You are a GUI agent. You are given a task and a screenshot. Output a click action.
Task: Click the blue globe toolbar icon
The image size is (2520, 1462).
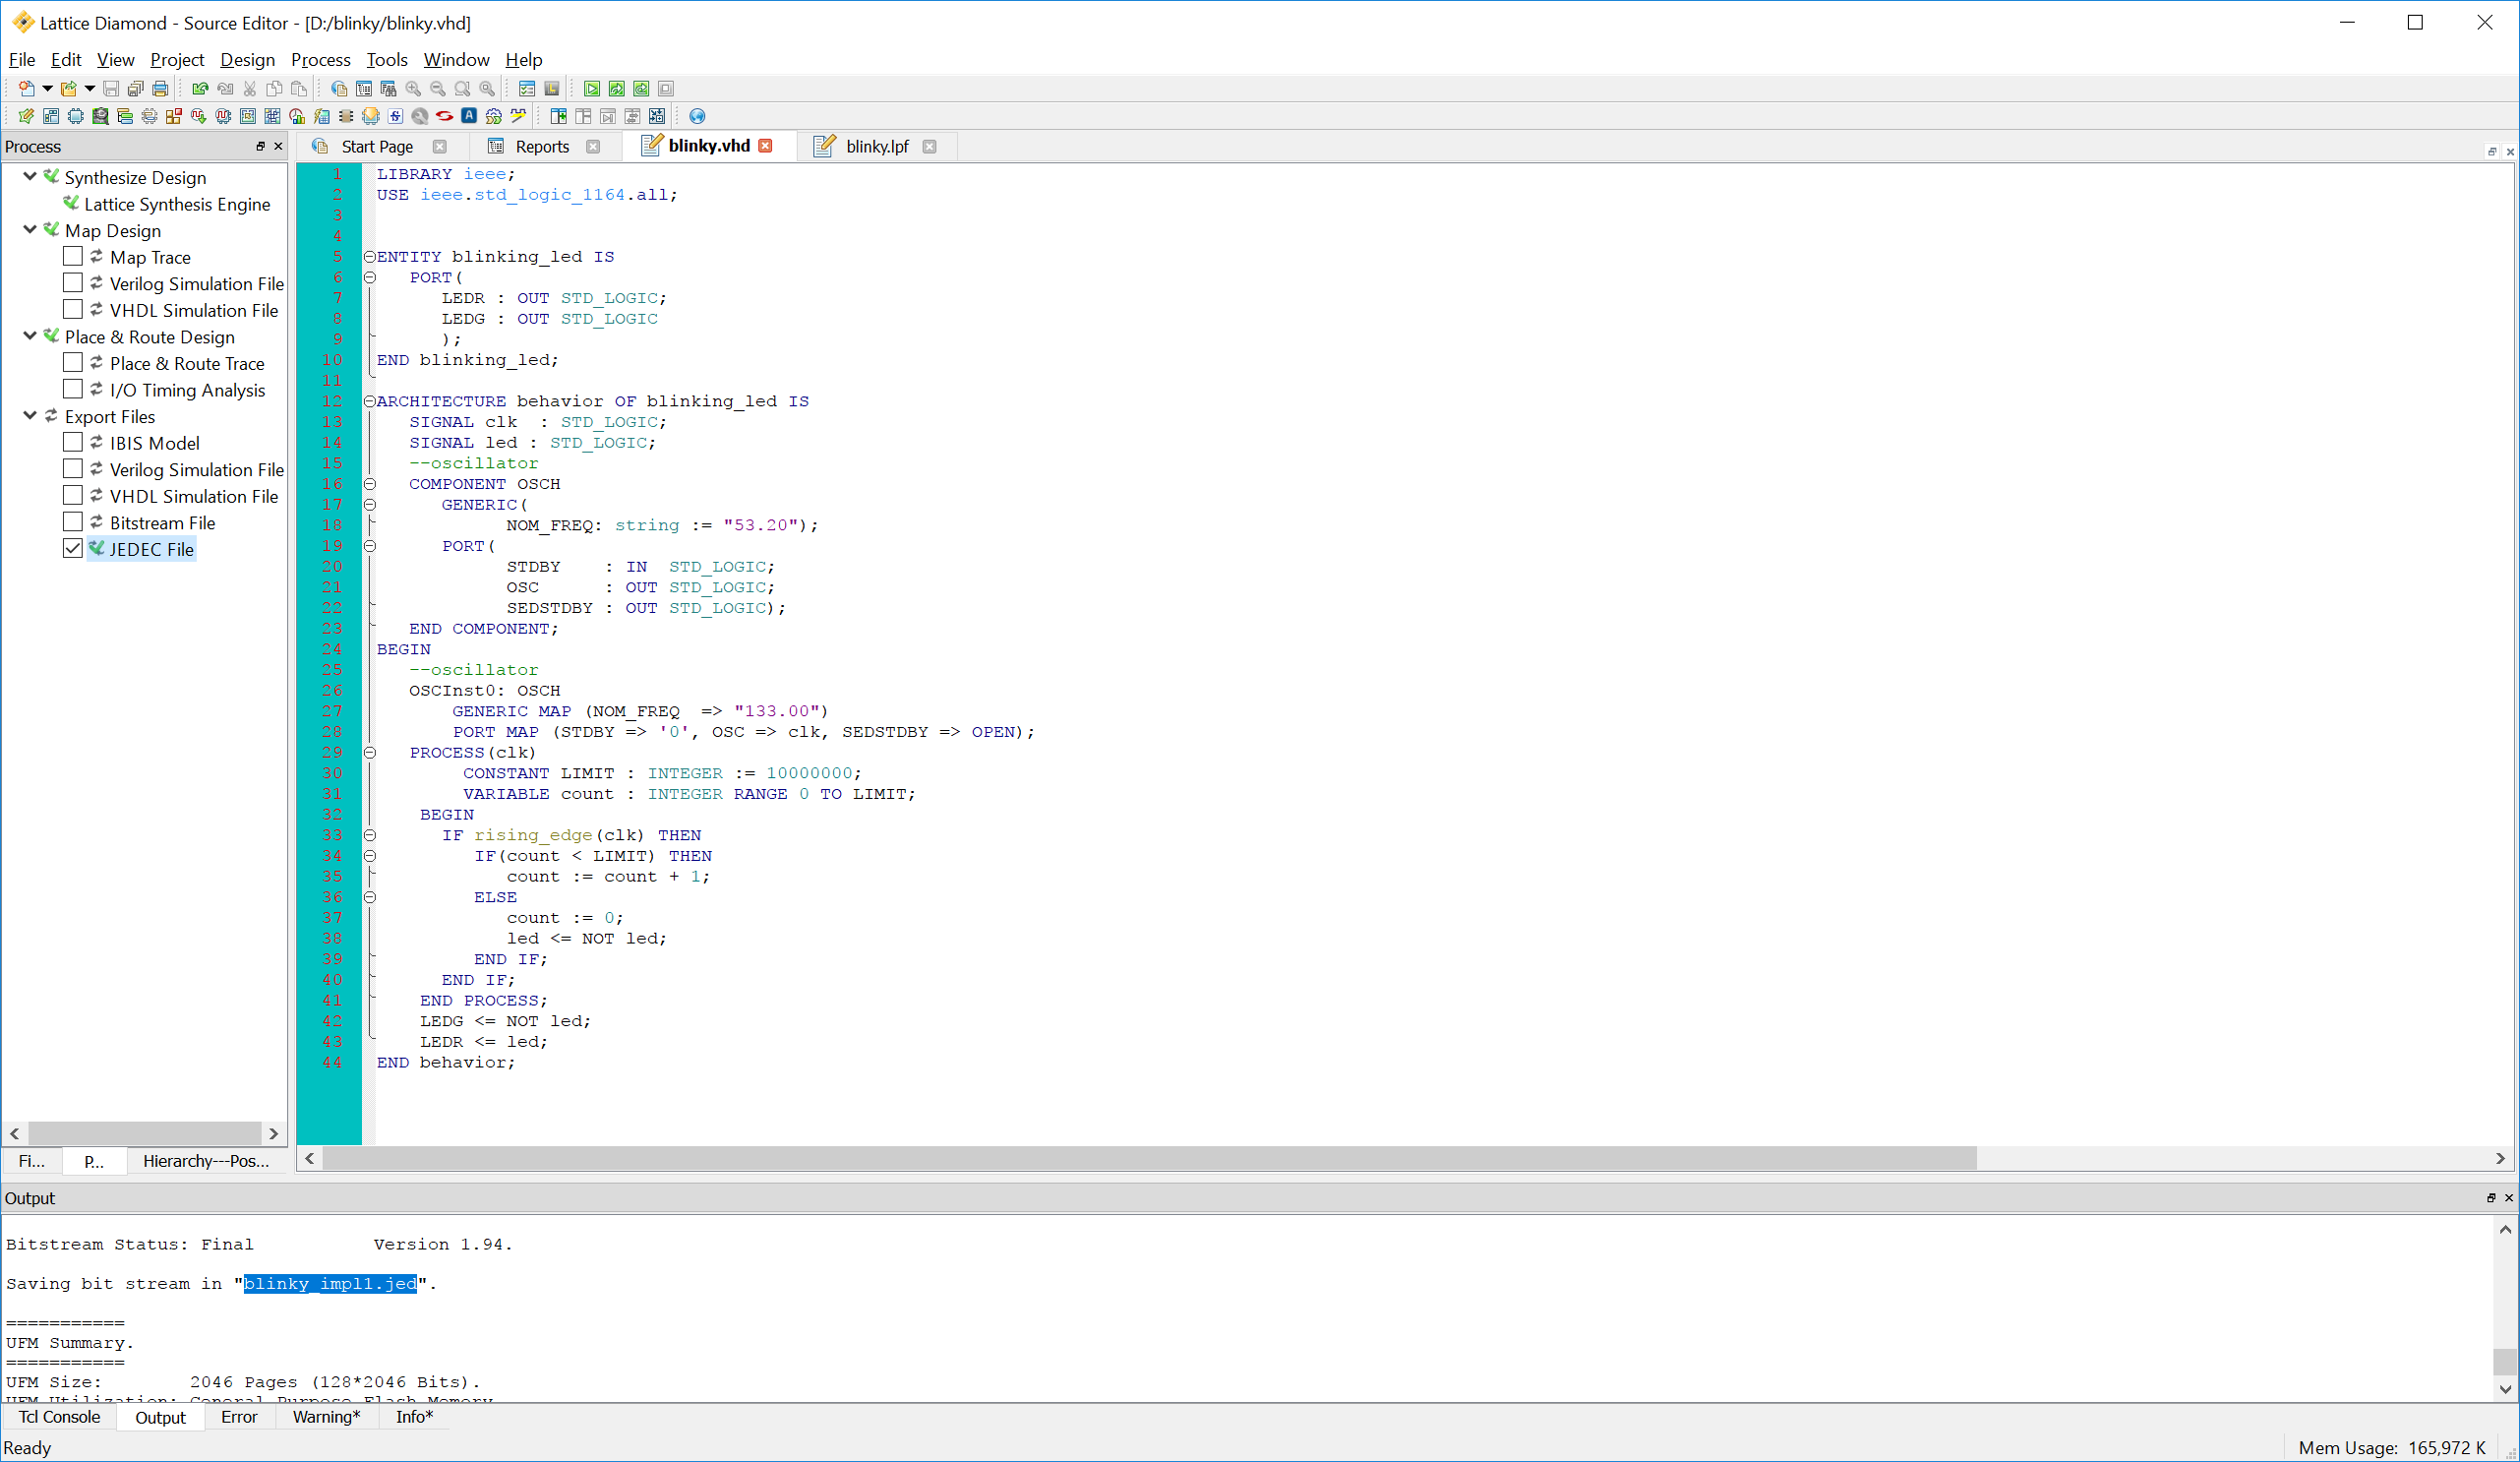[697, 116]
